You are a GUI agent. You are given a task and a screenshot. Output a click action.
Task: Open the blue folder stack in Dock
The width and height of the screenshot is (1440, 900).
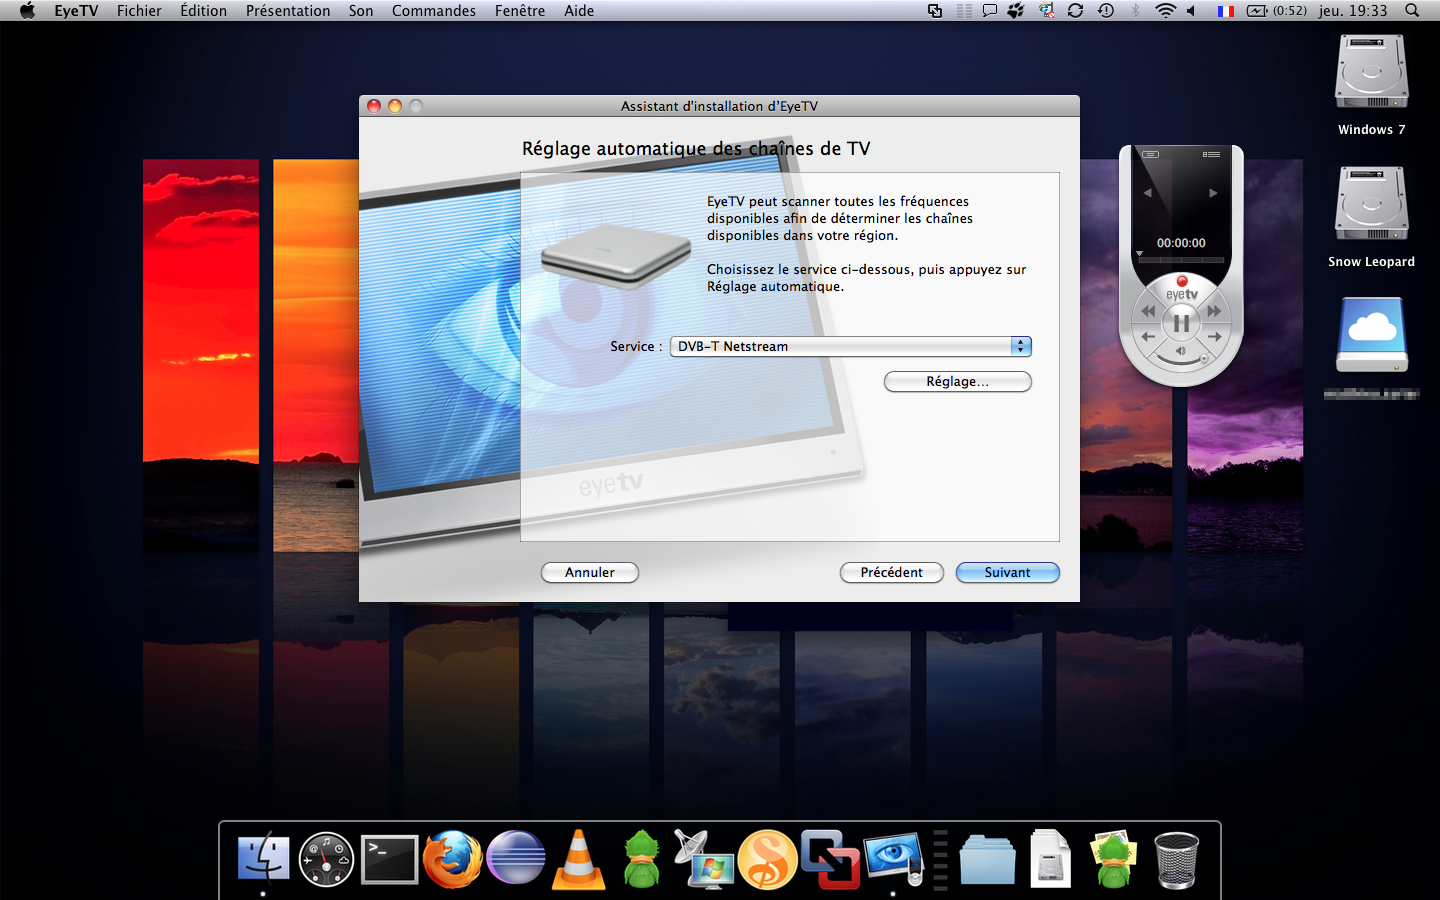987,859
